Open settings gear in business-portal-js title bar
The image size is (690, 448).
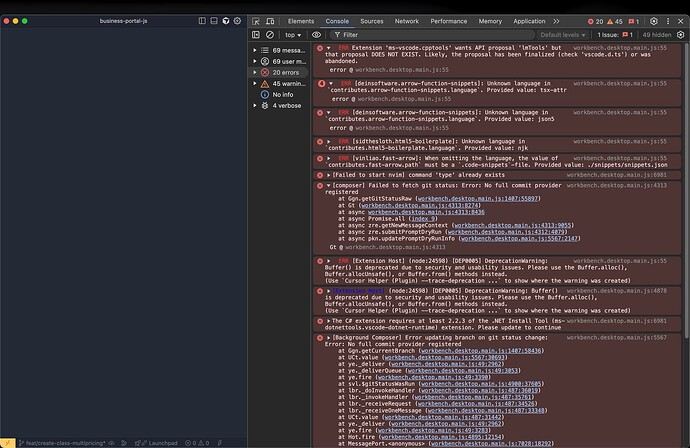(237, 21)
